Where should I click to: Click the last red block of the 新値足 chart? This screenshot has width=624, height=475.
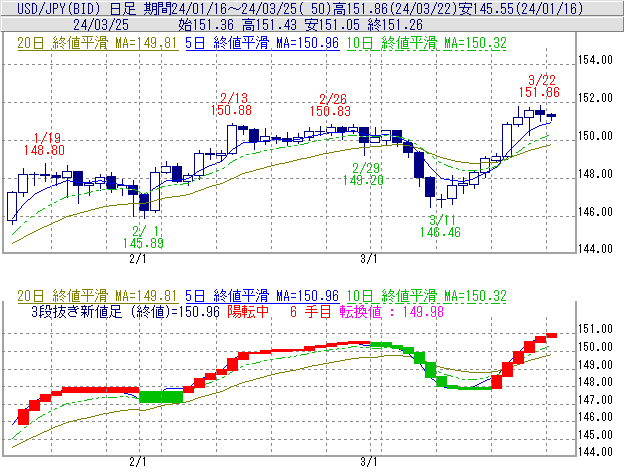pos(552,335)
